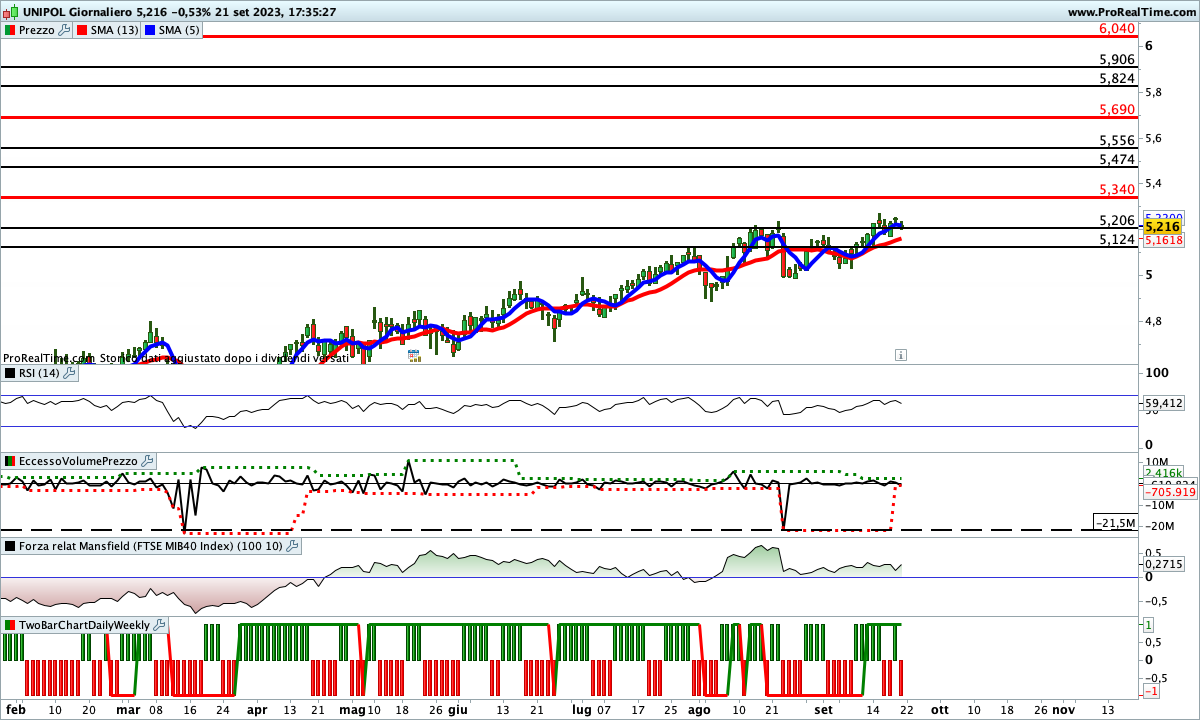Click the black RSI (14) color swatch
This screenshot has height=720, width=1200.
coord(10,373)
